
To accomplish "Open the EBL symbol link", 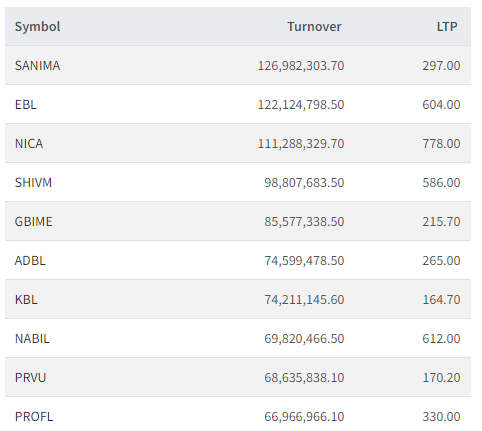I will 26,105.
